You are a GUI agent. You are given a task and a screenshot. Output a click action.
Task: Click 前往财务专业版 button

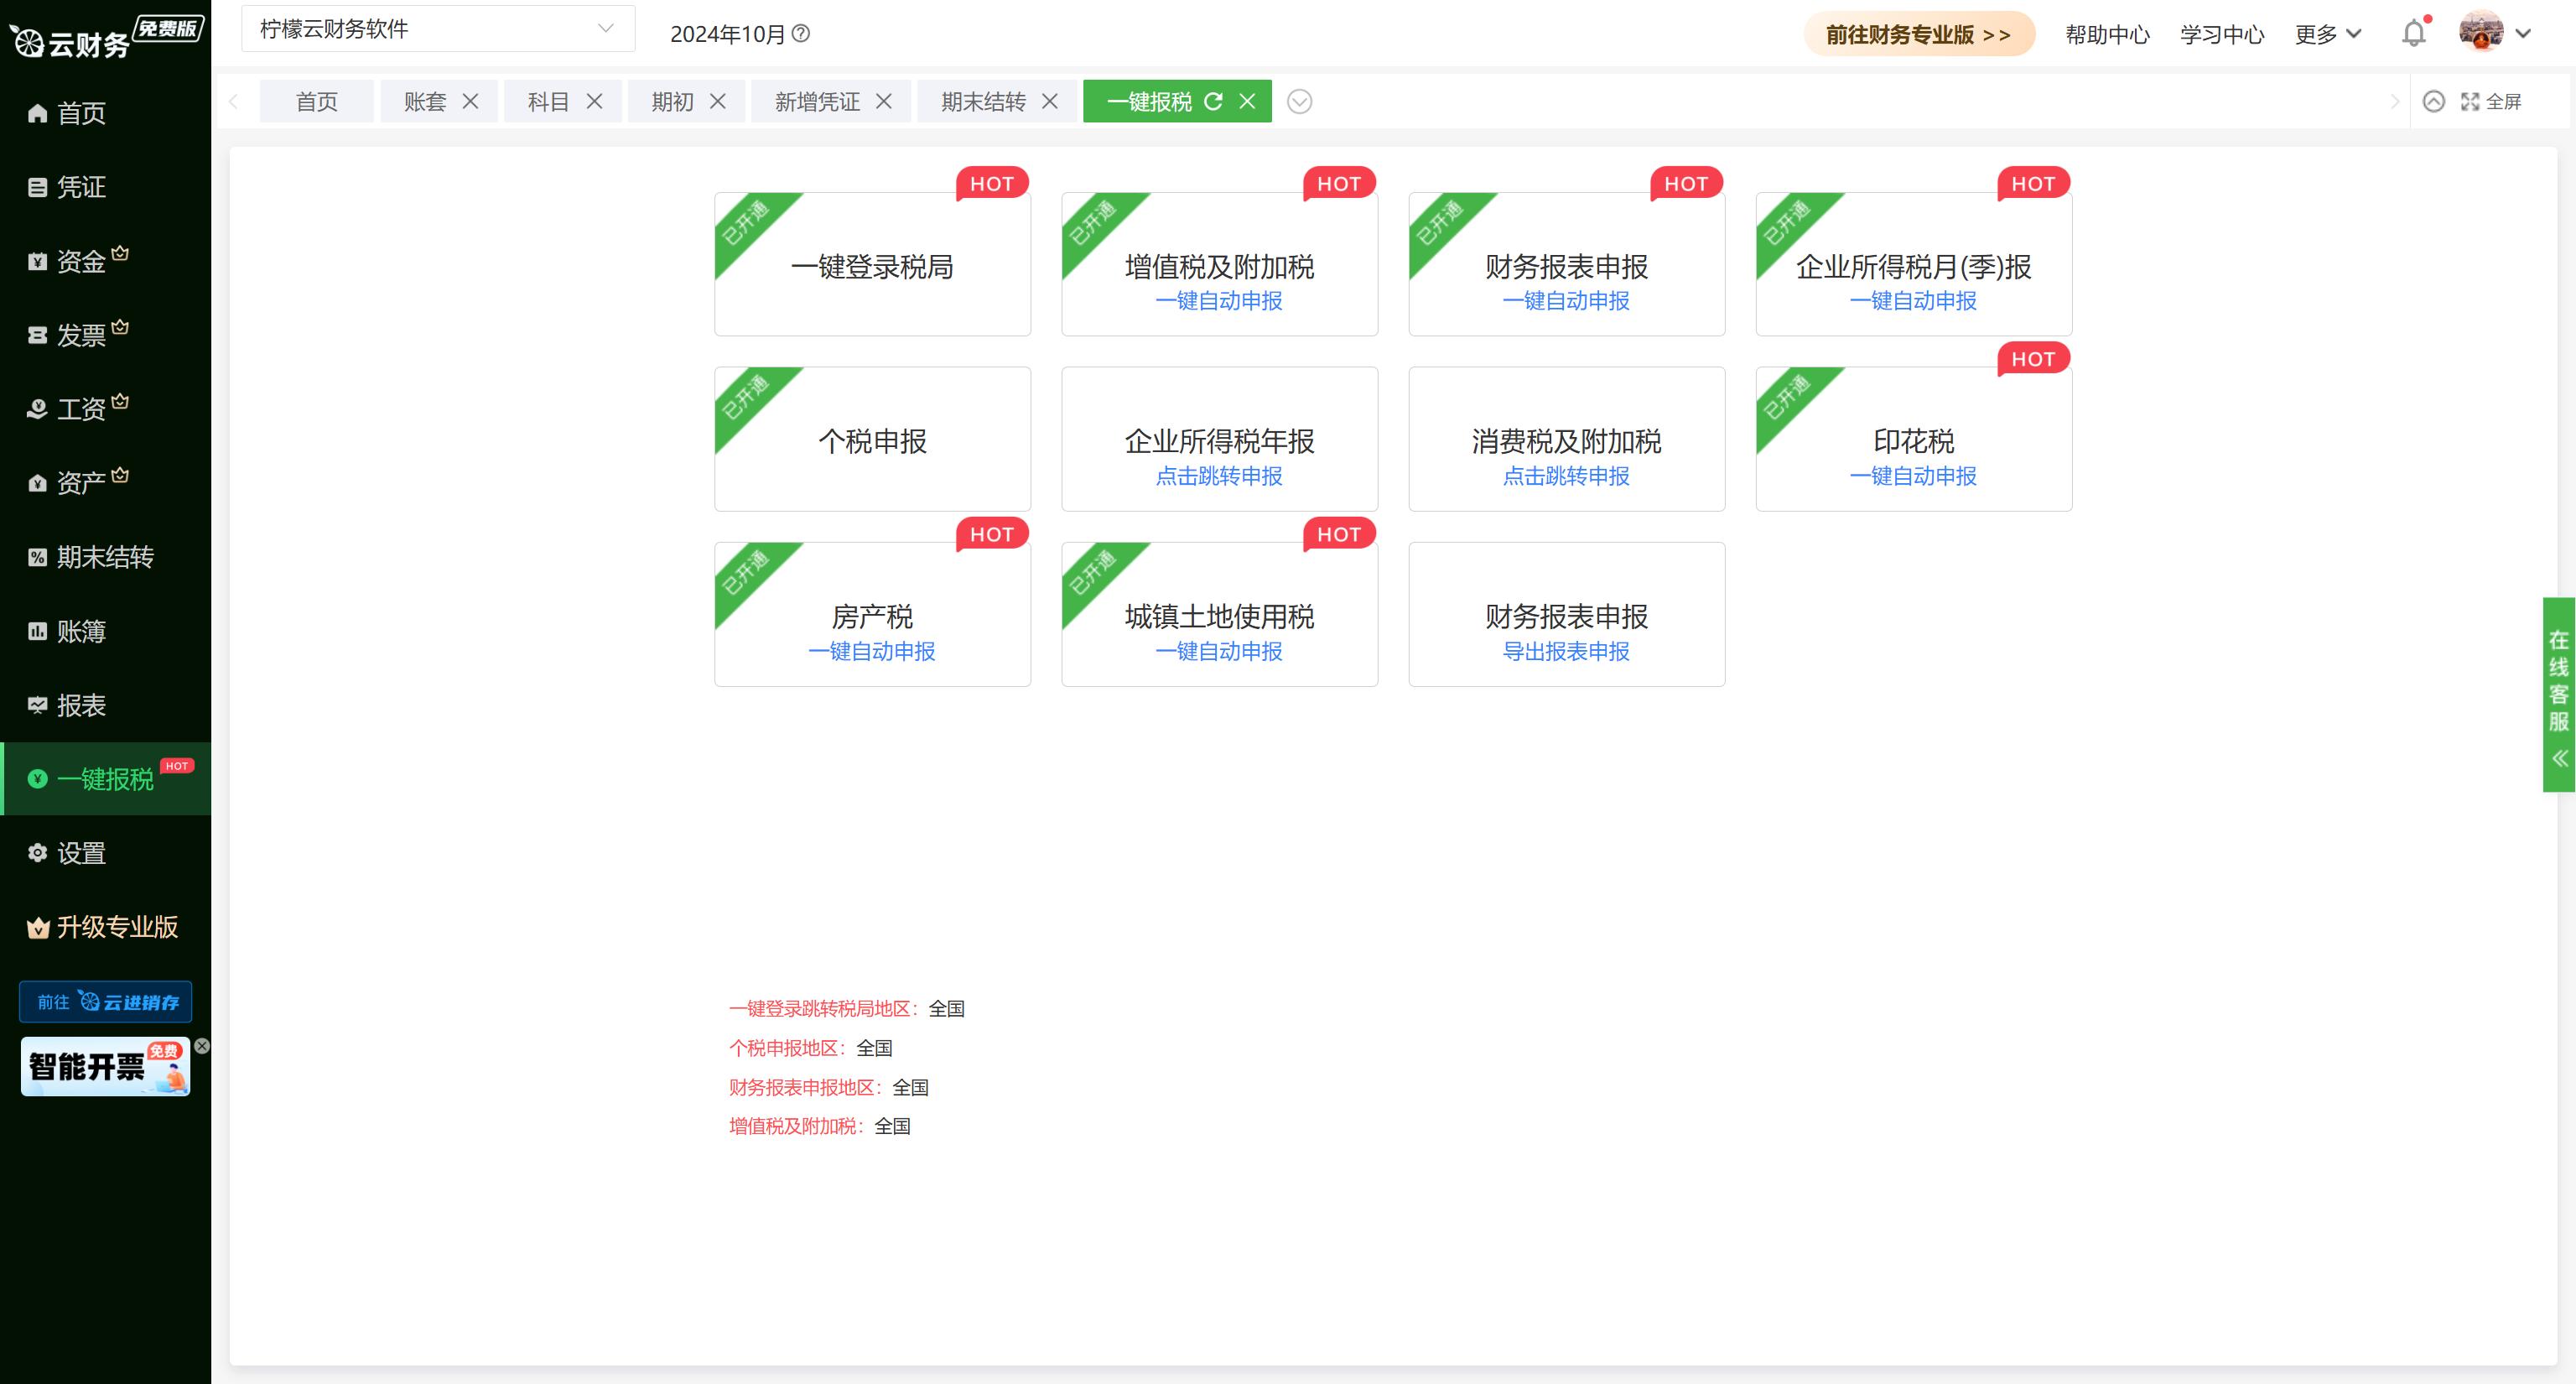1918,33
